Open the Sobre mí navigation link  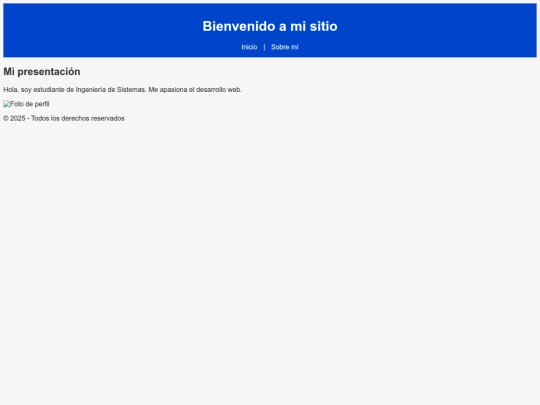click(x=284, y=47)
